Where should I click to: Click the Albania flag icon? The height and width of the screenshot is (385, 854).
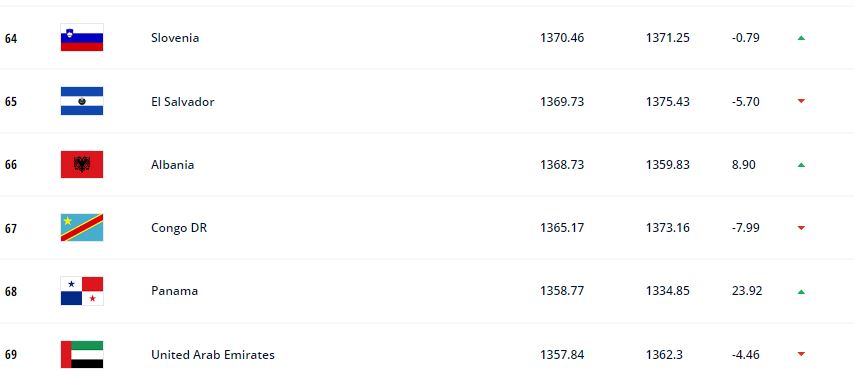(82, 164)
